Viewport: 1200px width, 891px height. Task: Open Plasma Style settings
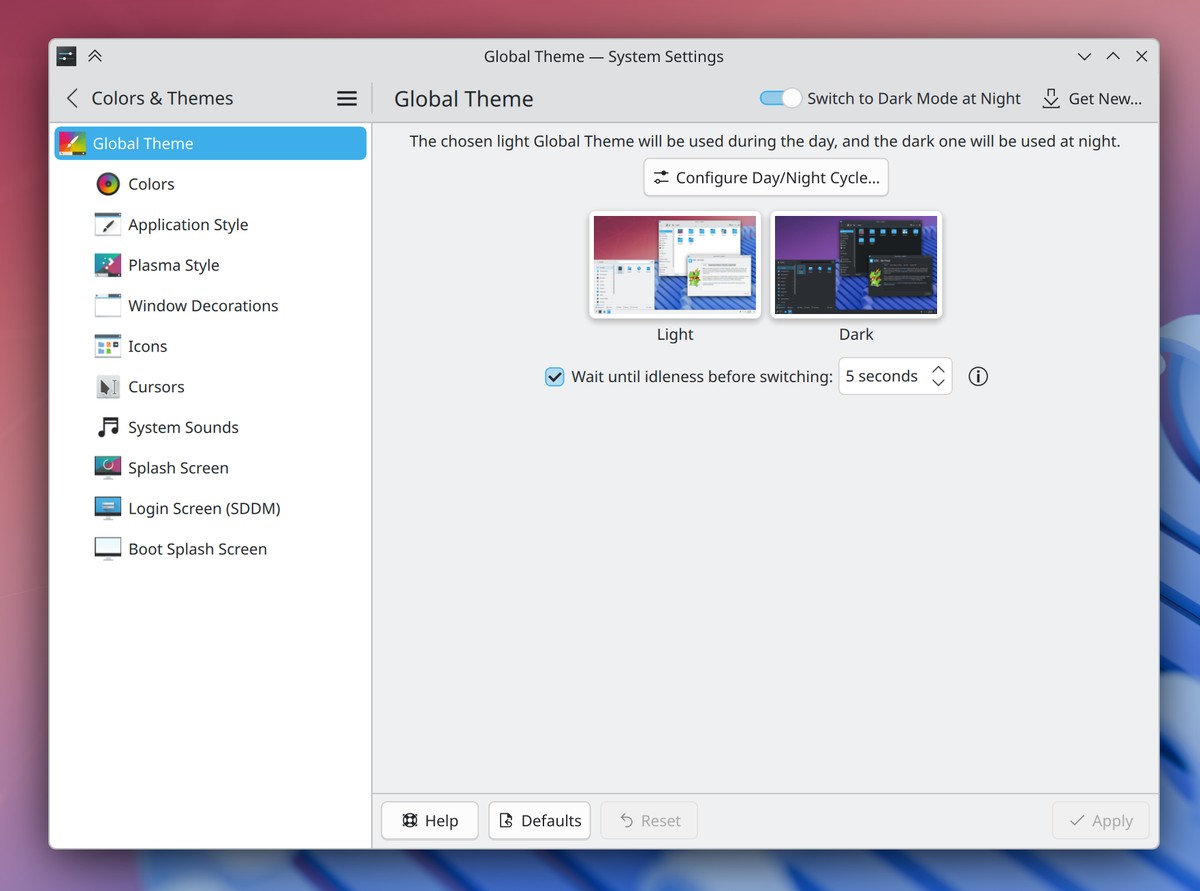[107, 265]
